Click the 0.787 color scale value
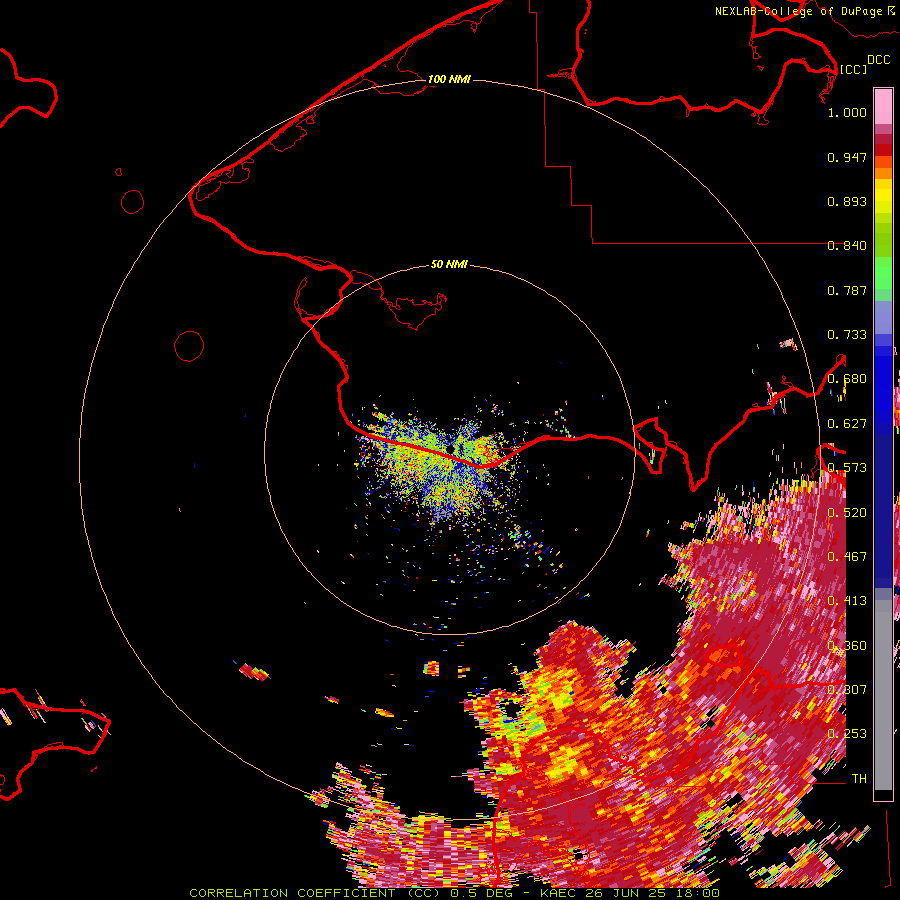The height and width of the screenshot is (900, 900). (847, 290)
